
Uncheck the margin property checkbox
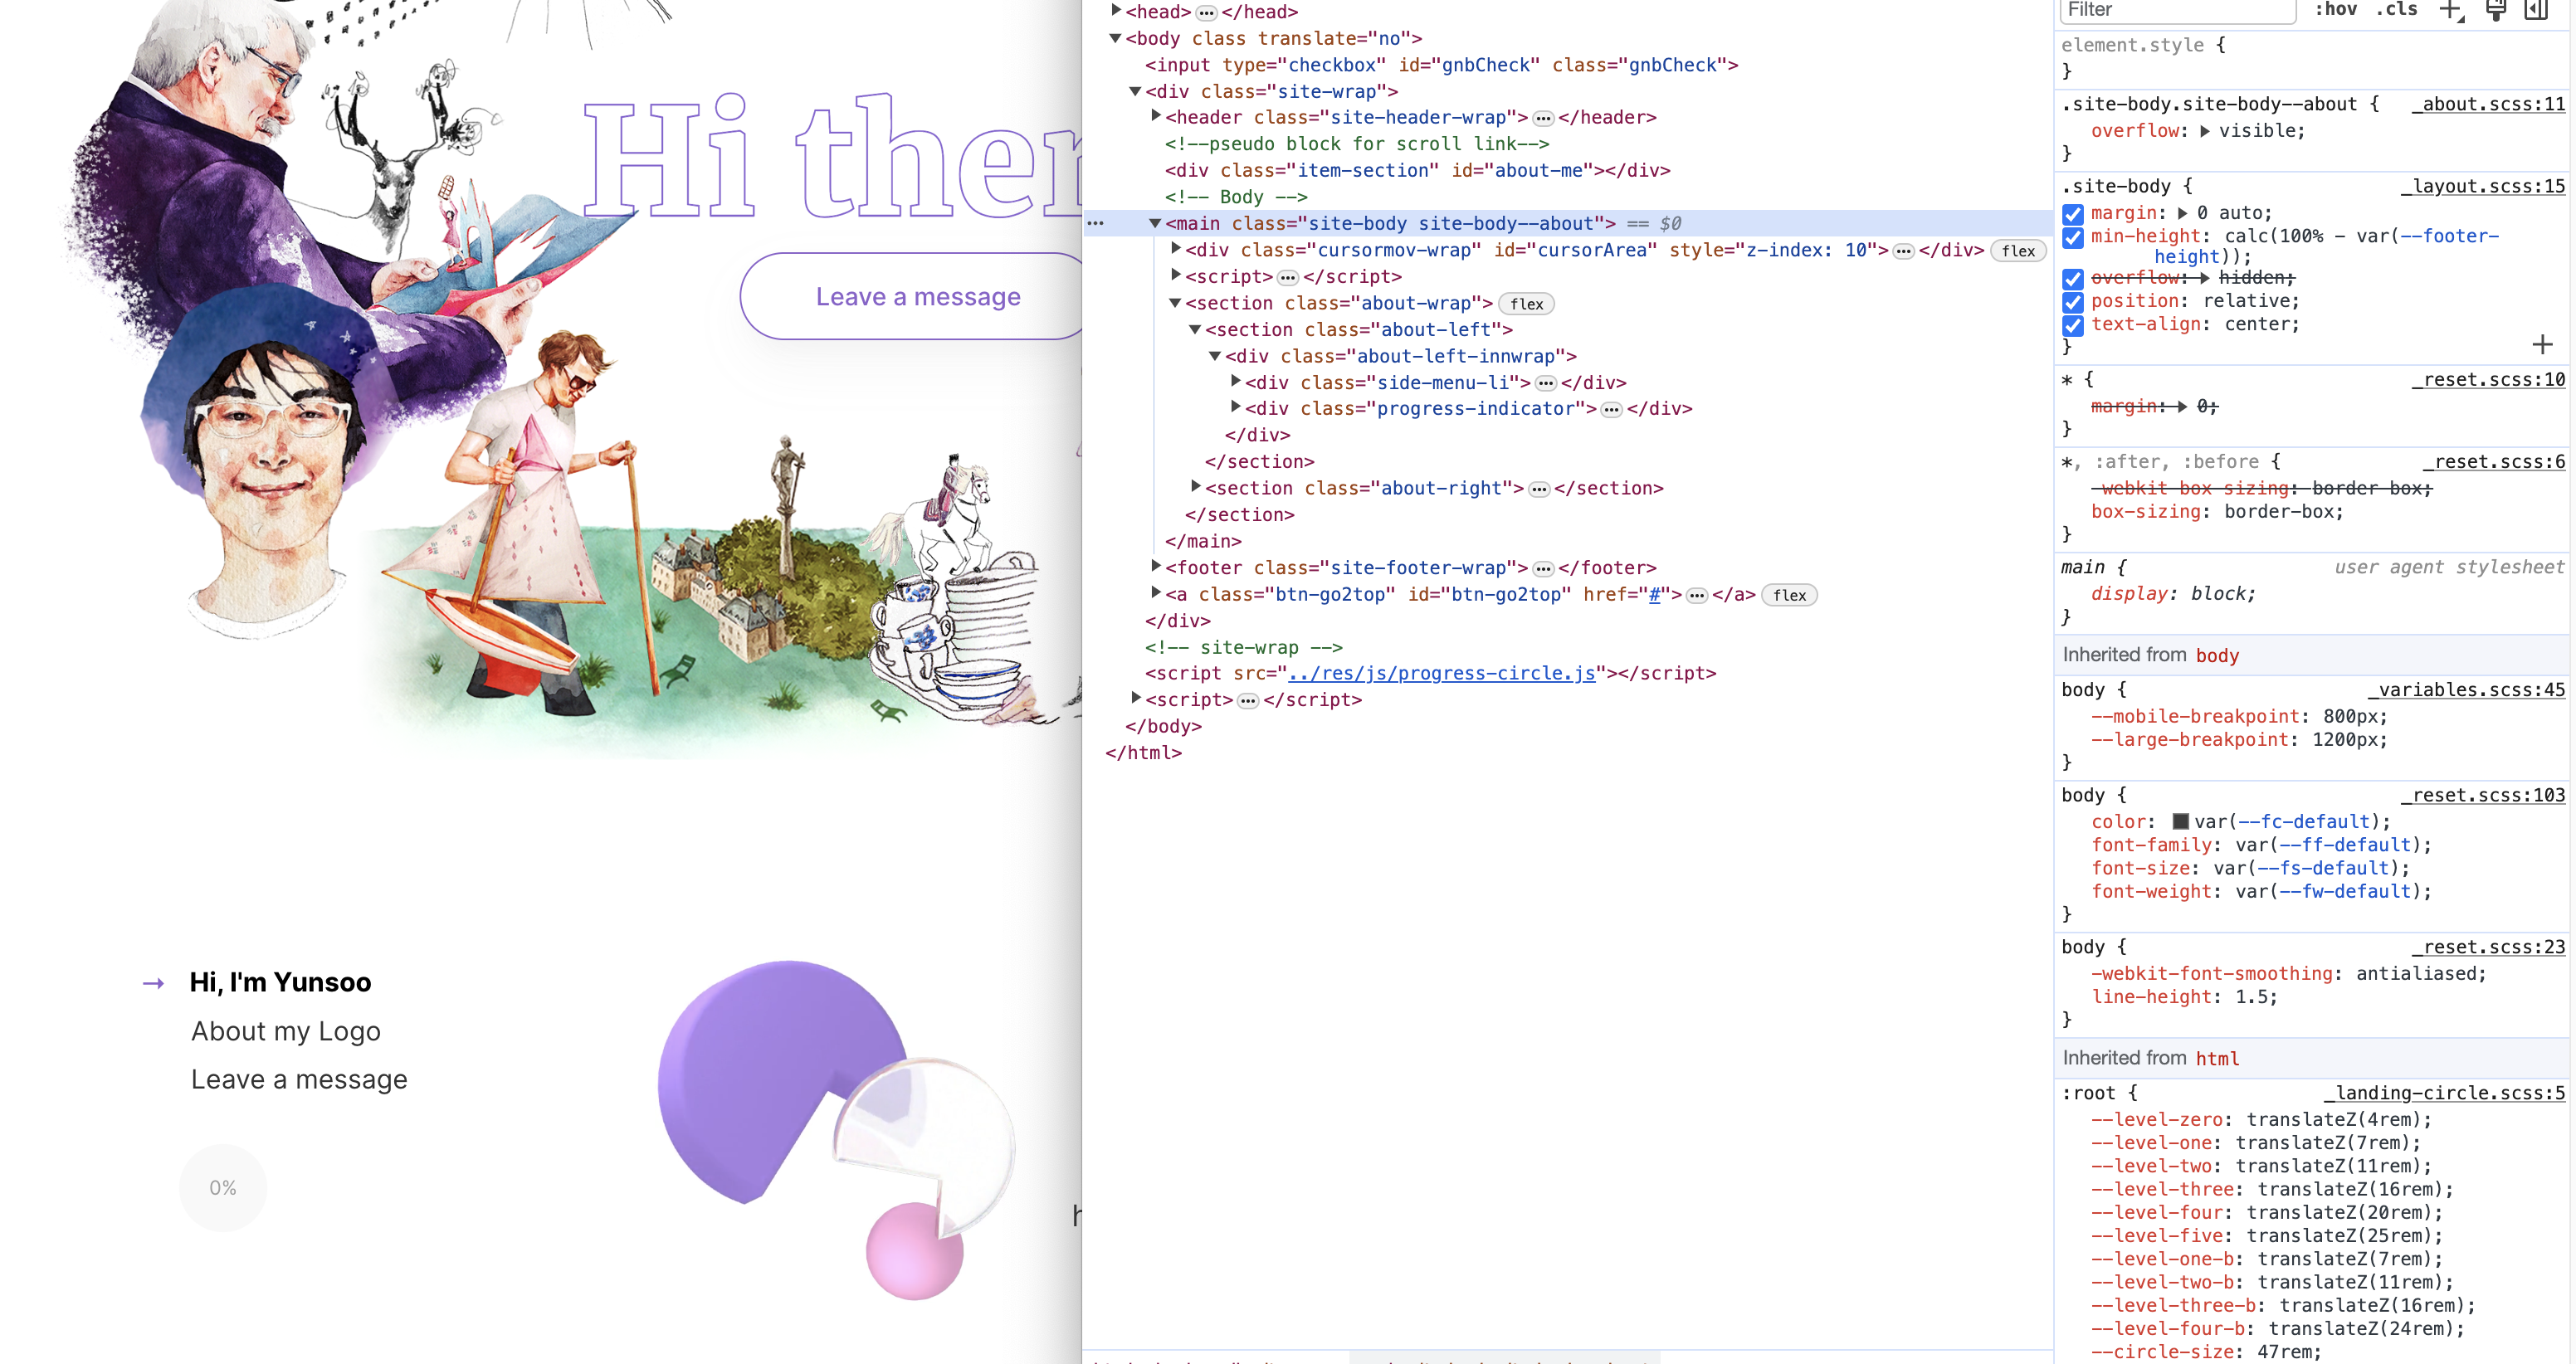[2073, 214]
